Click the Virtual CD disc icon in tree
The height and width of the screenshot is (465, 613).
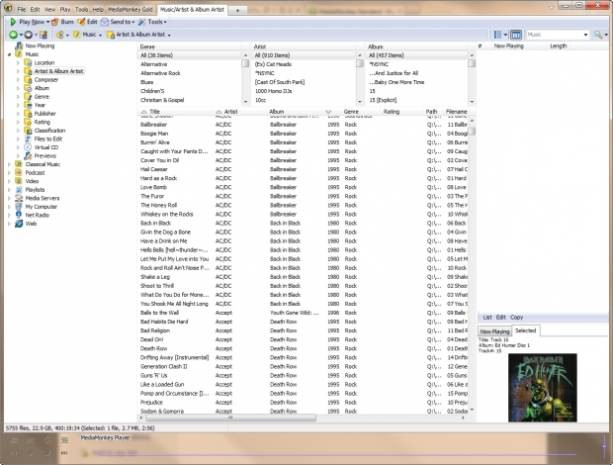(x=28, y=147)
